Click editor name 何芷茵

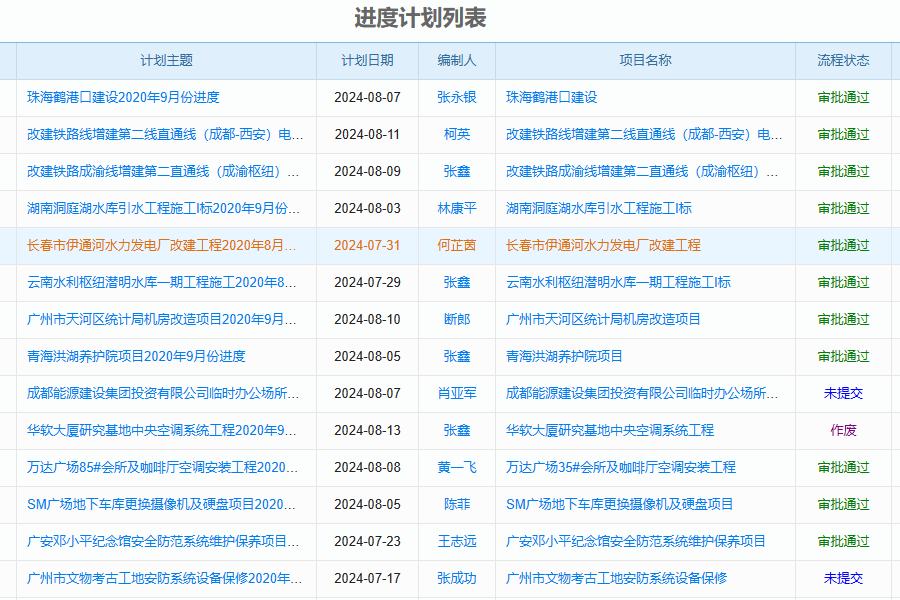(457, 245)
